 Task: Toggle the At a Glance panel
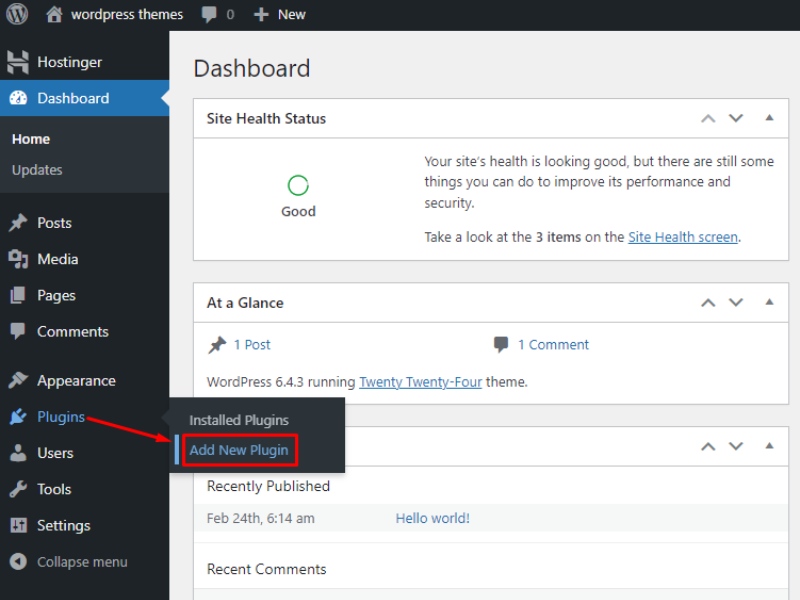coord(769,302)
